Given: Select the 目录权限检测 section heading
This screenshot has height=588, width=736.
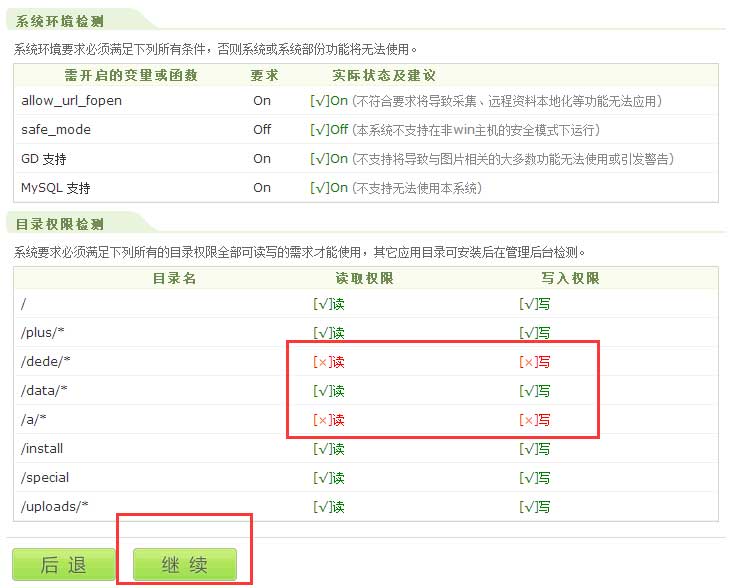Looking at the screenshot, I should [59, 224].
